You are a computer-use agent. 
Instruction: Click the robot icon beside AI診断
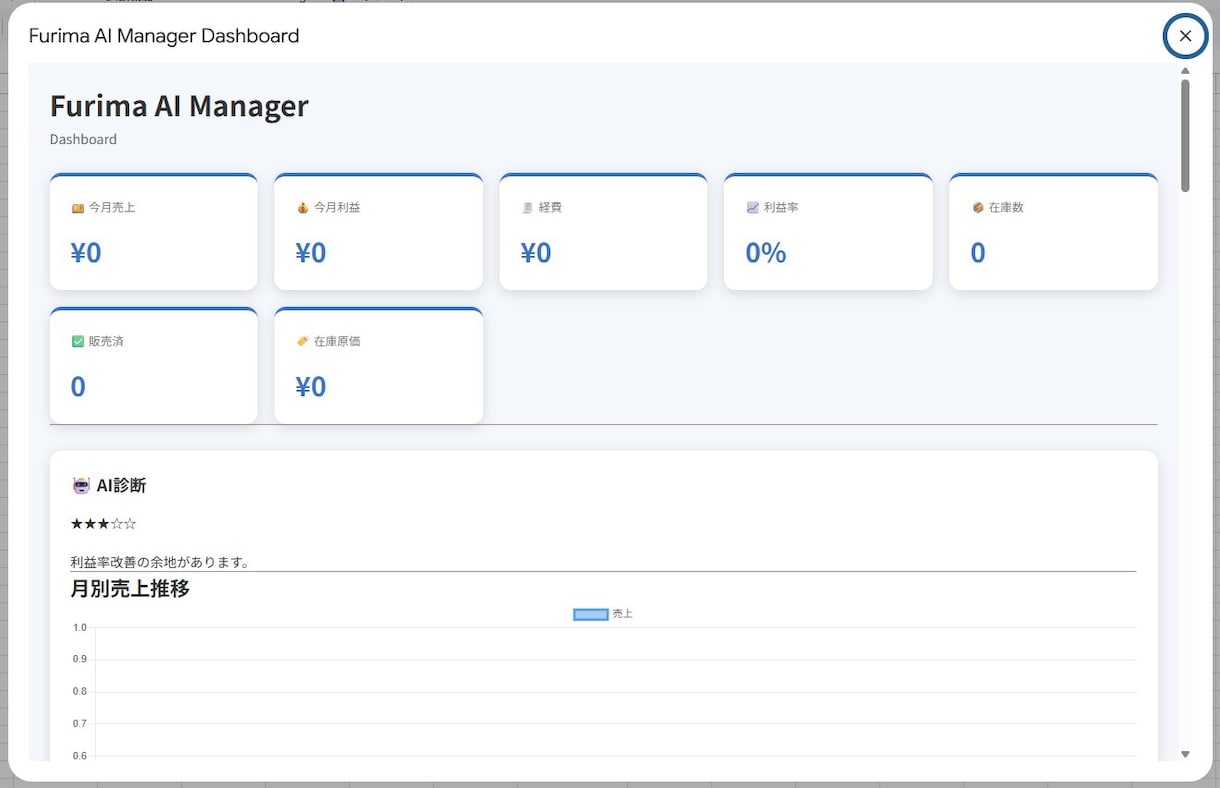(x=81, y=486)
